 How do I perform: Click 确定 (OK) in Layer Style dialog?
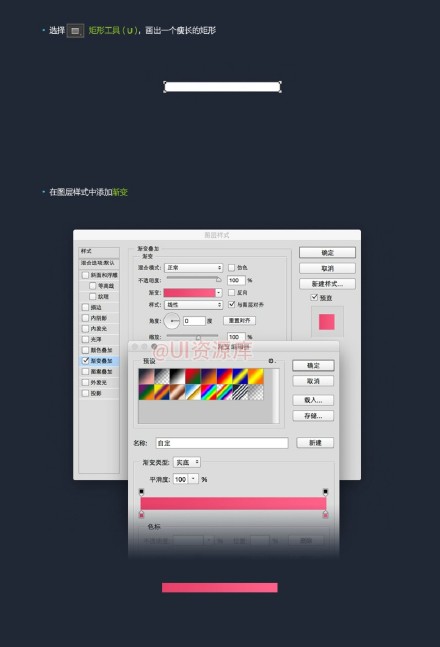coord(327,253)
